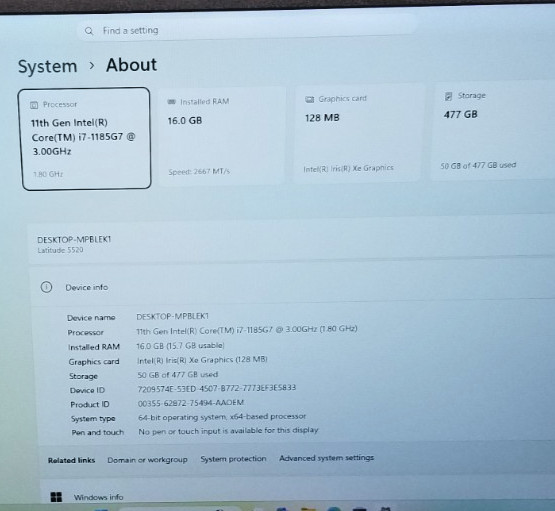Click the Related links label
Viewport: 555px width, 511px height.
point(71,460)
